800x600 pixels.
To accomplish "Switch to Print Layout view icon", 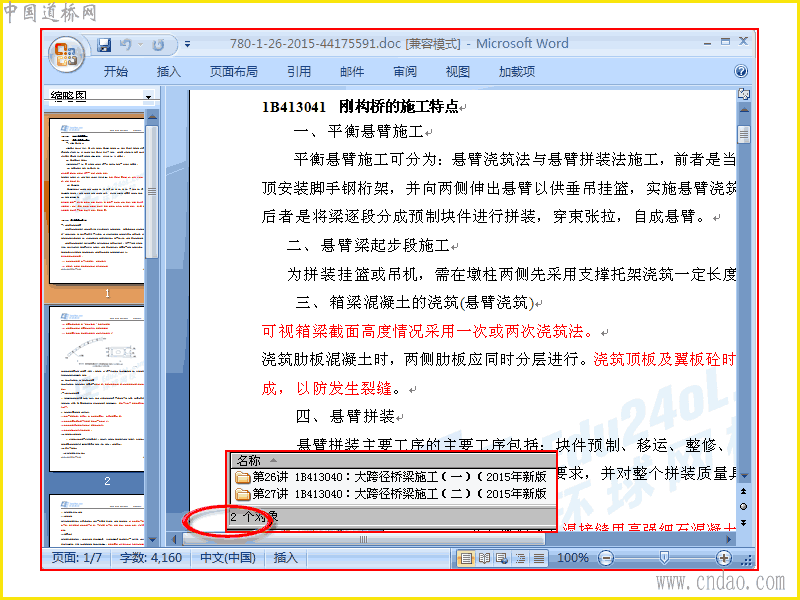I will point(466,558).
